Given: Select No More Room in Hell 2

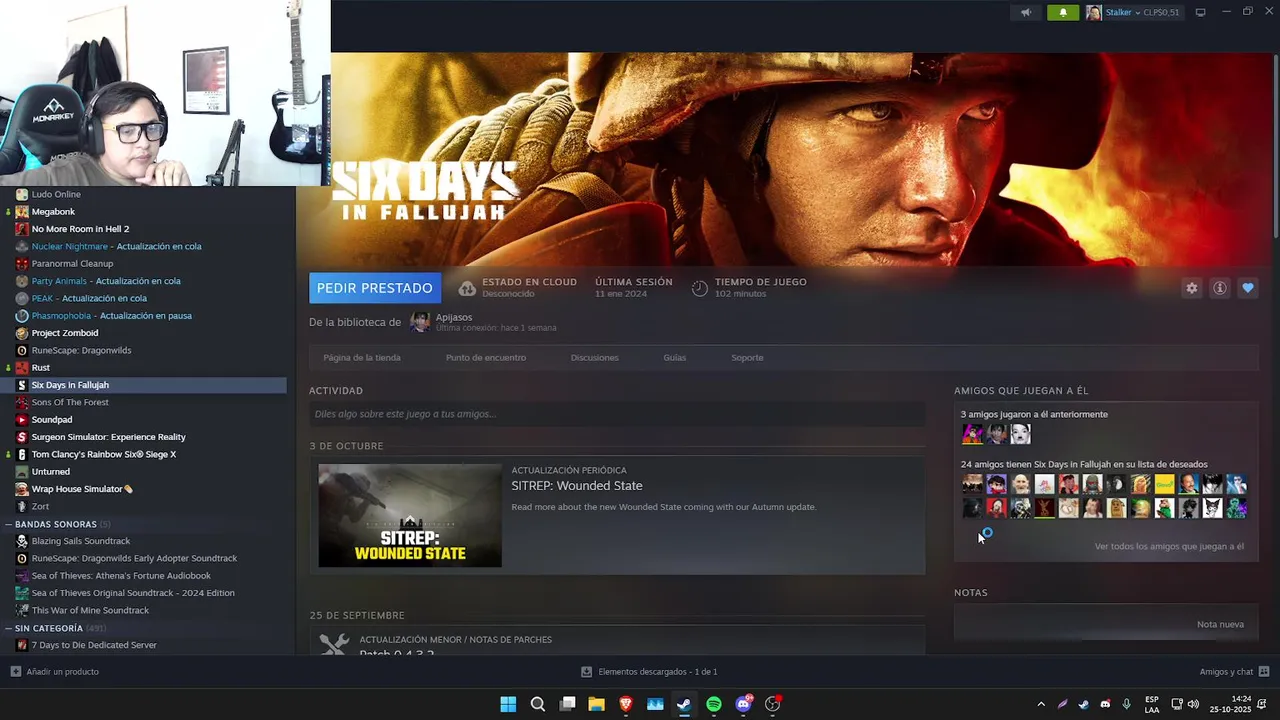Looking at the screenshot, I should click(x=80, y=229).
